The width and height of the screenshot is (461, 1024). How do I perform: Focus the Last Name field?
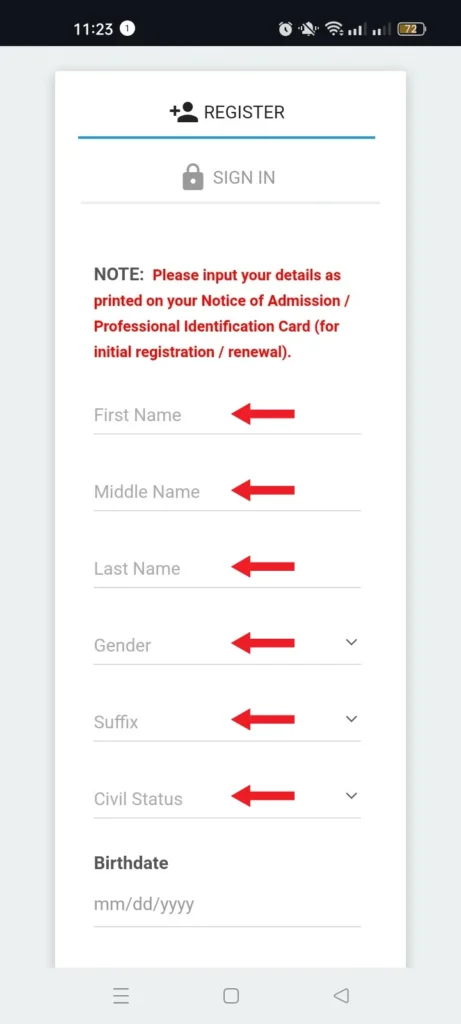coord(227,568)
